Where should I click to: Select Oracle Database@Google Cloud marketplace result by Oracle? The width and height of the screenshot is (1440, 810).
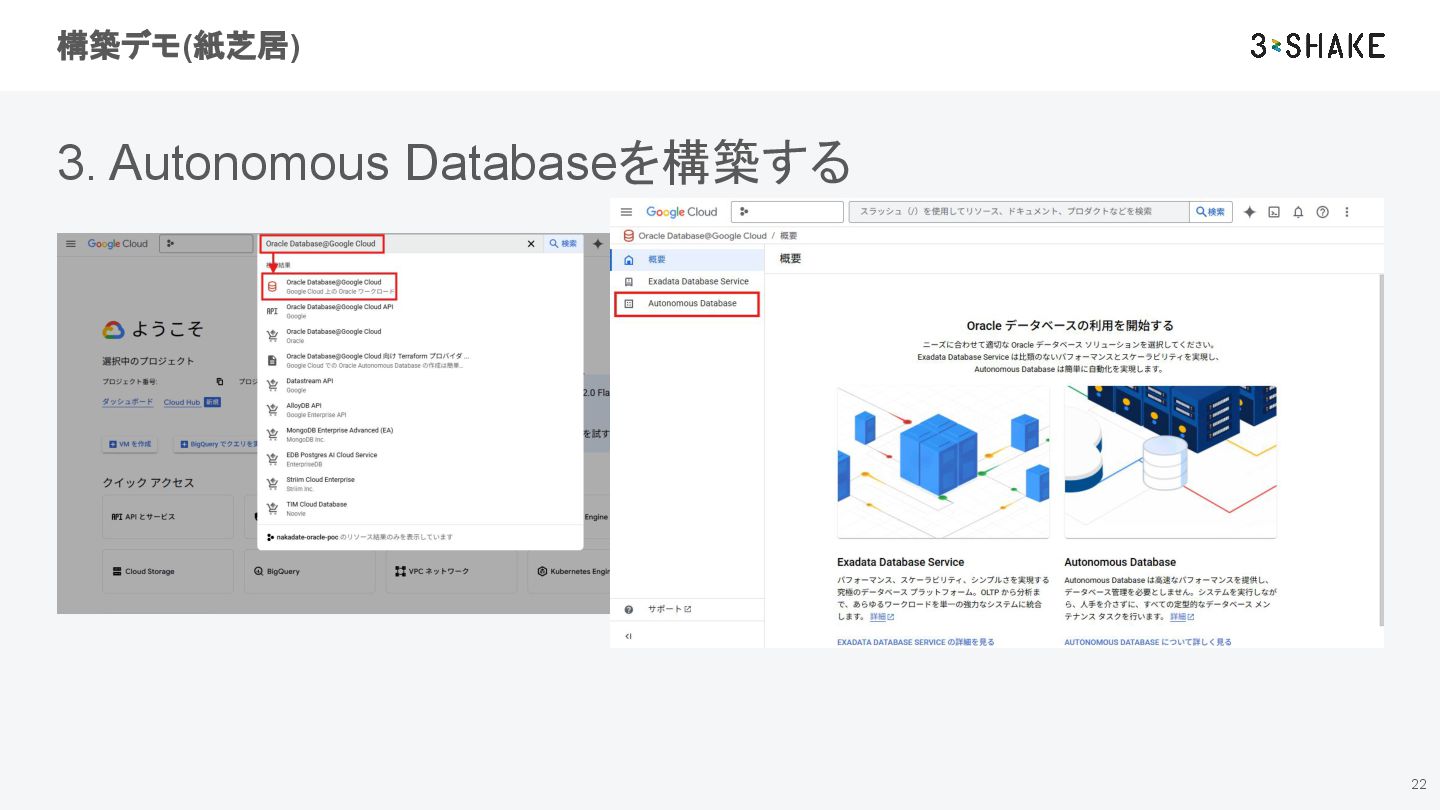pos(420,336)
